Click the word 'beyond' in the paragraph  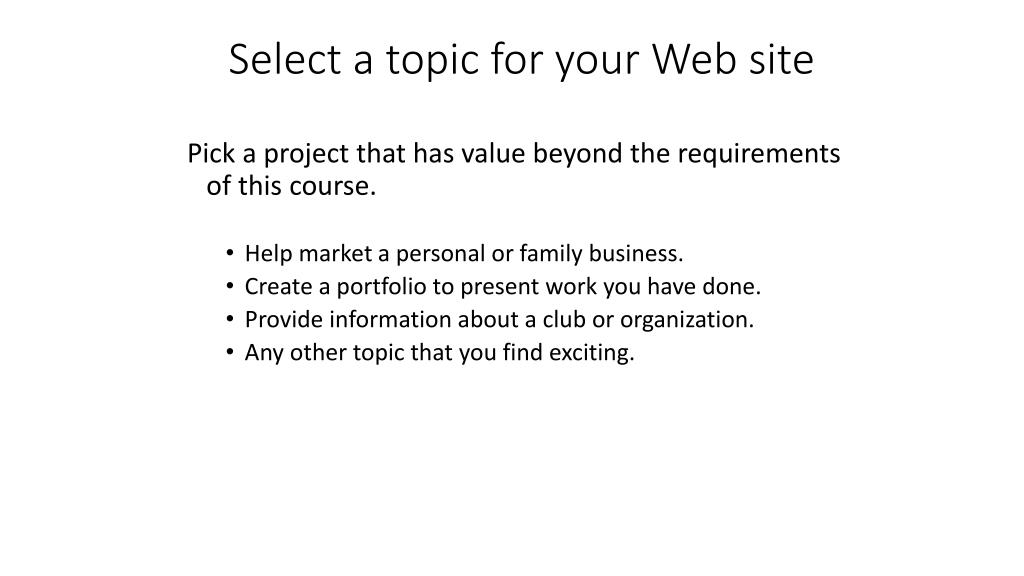tap(577, 155)
